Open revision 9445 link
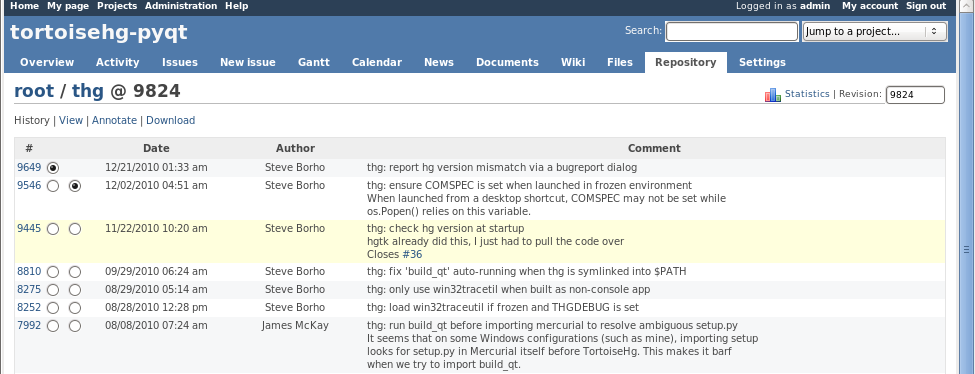 pyautogui.click(x=29, y=229)
